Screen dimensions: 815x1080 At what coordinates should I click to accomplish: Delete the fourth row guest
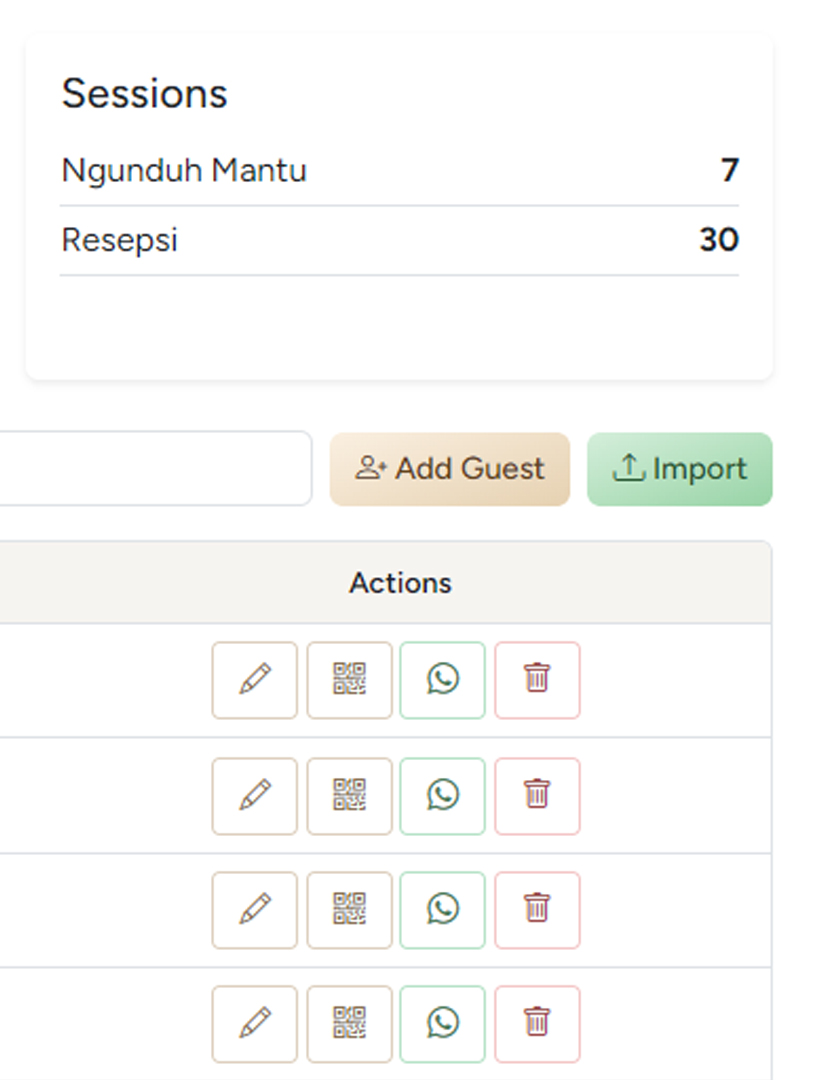[537, 1024]
